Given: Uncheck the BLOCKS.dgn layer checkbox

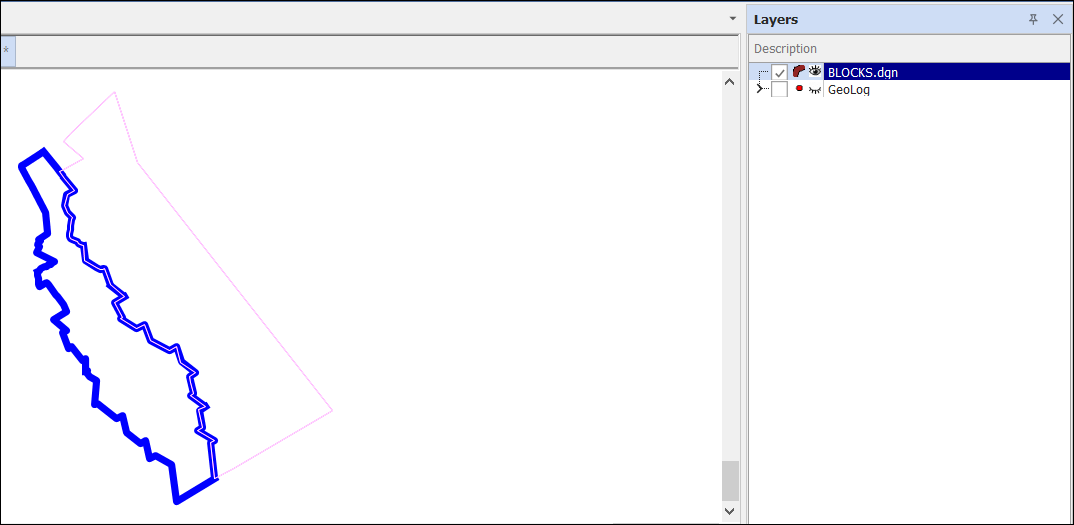Looking at the screenshot, I should coord(780,72).
